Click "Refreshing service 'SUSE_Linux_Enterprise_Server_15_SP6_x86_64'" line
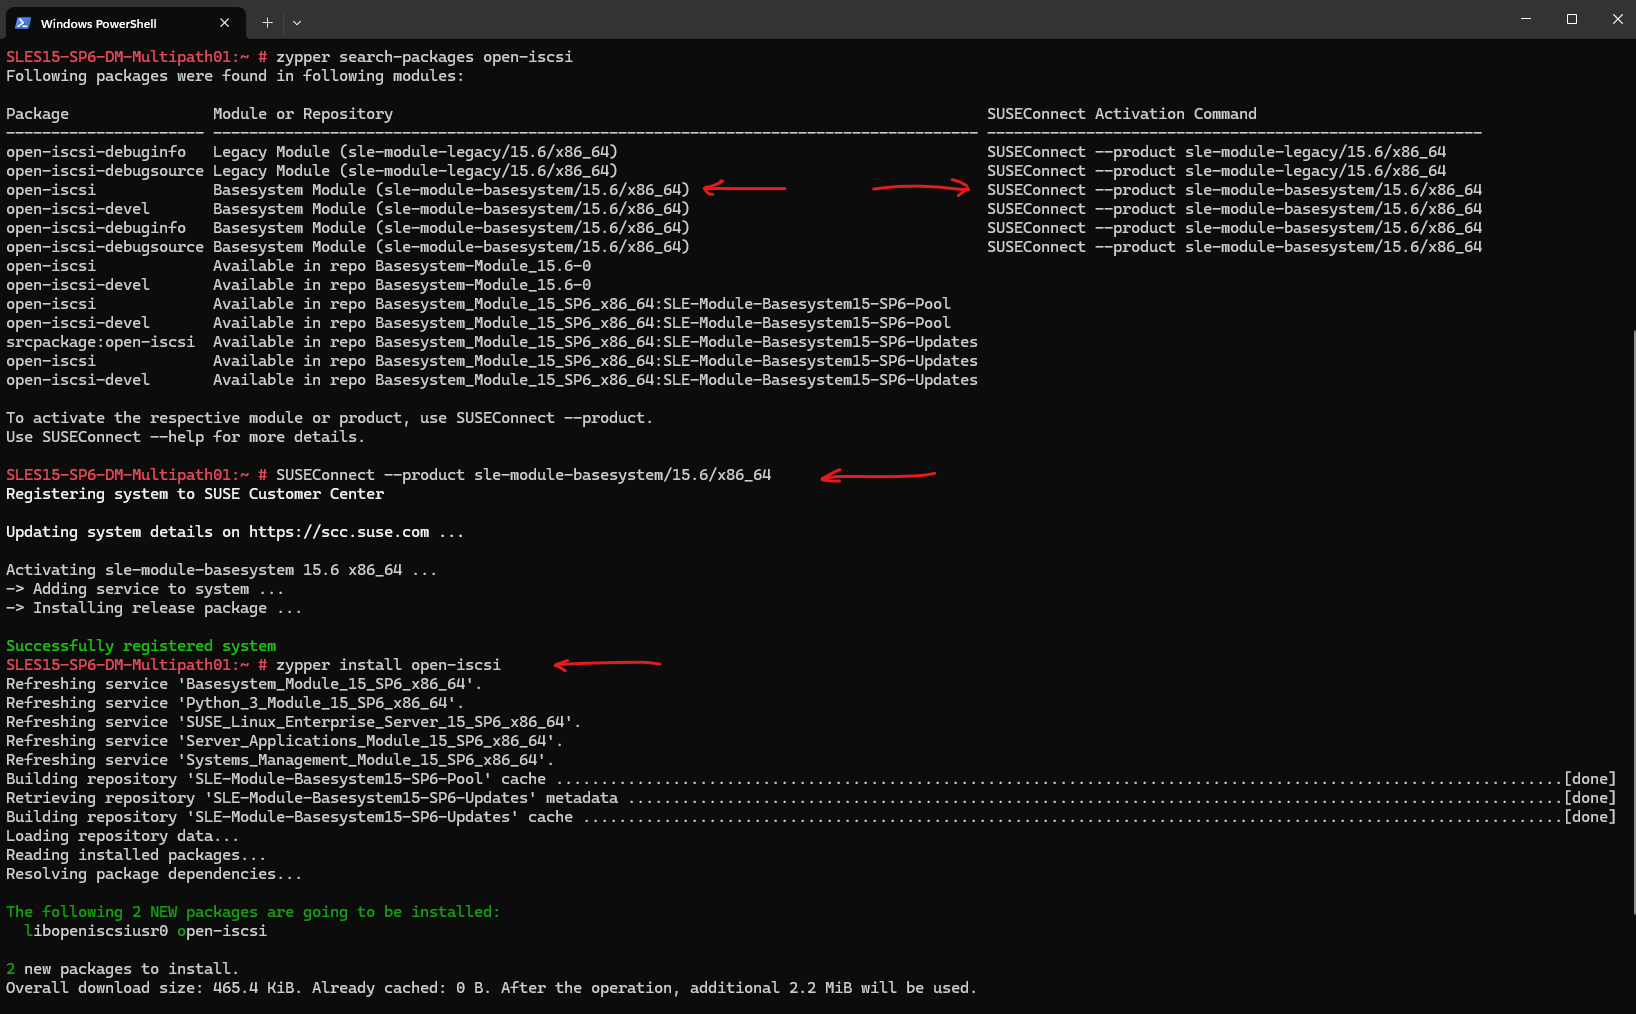This screenshot has height=1014, width=1636. 294,722
